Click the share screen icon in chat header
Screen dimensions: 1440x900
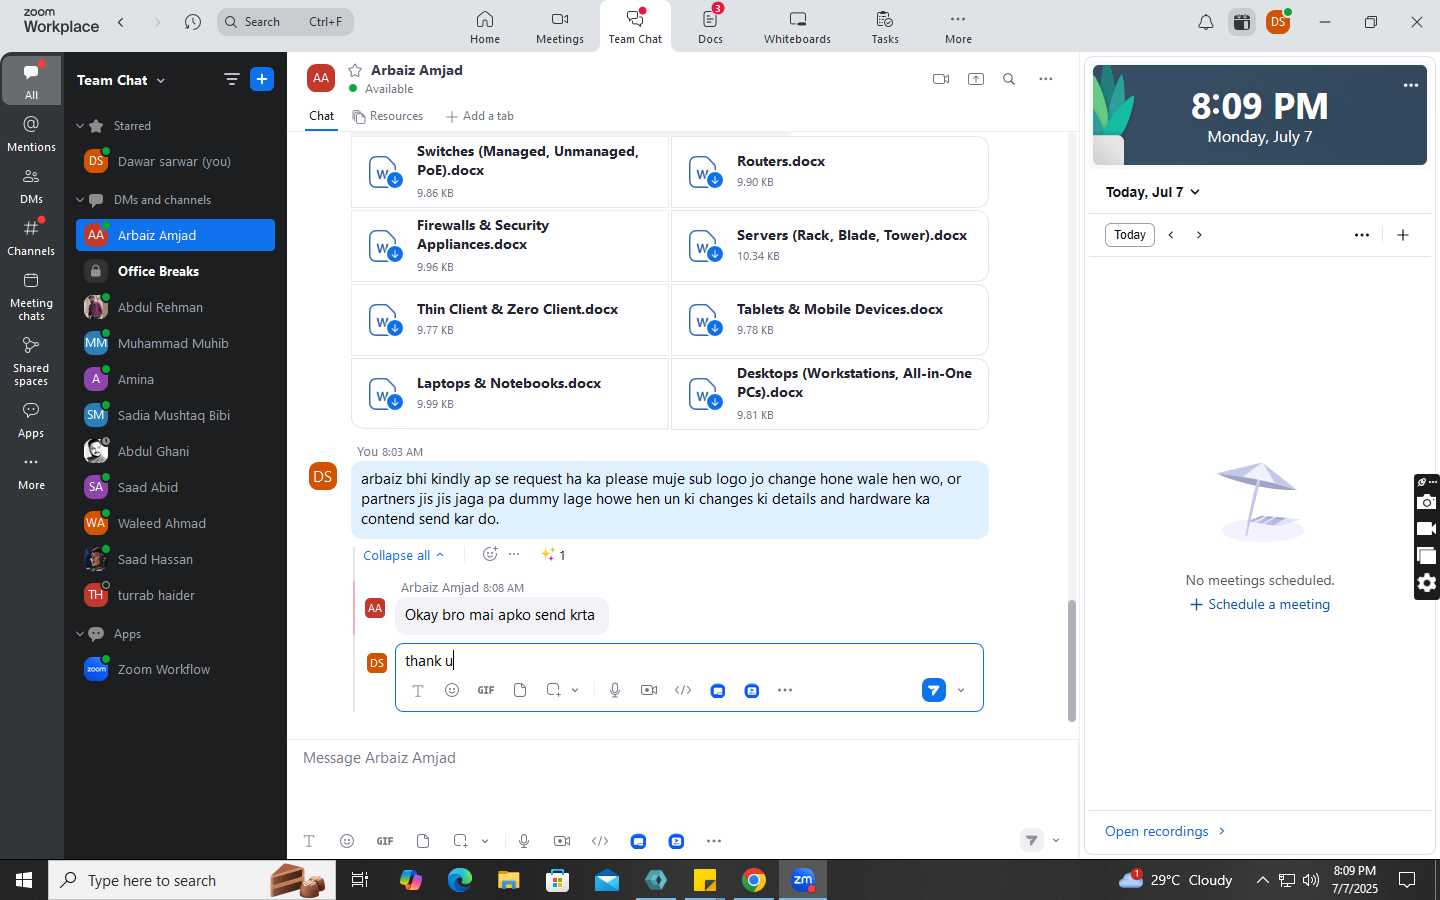976,79
